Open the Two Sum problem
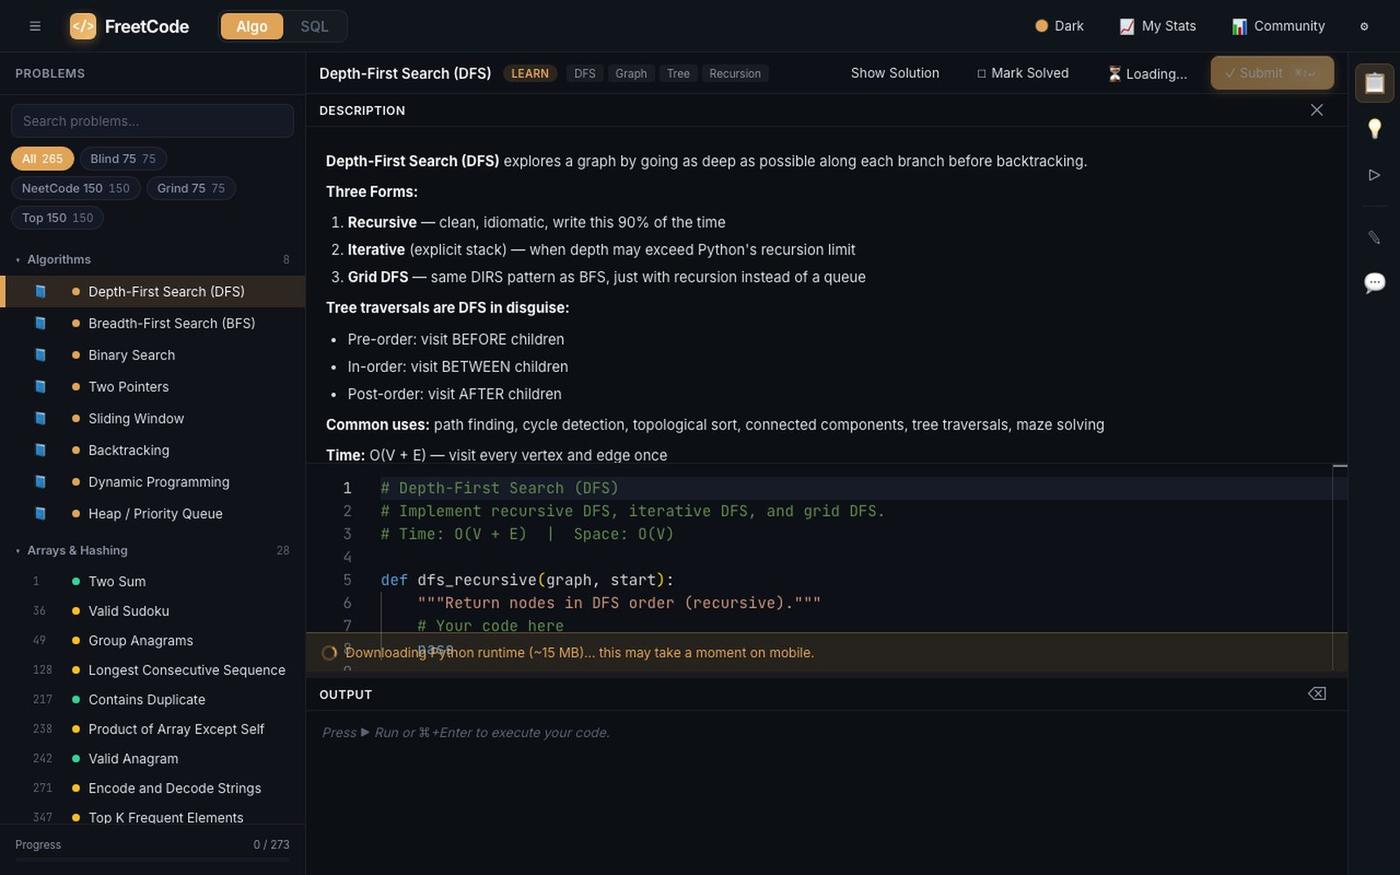 pyautogui.click(x=152, y=581)
